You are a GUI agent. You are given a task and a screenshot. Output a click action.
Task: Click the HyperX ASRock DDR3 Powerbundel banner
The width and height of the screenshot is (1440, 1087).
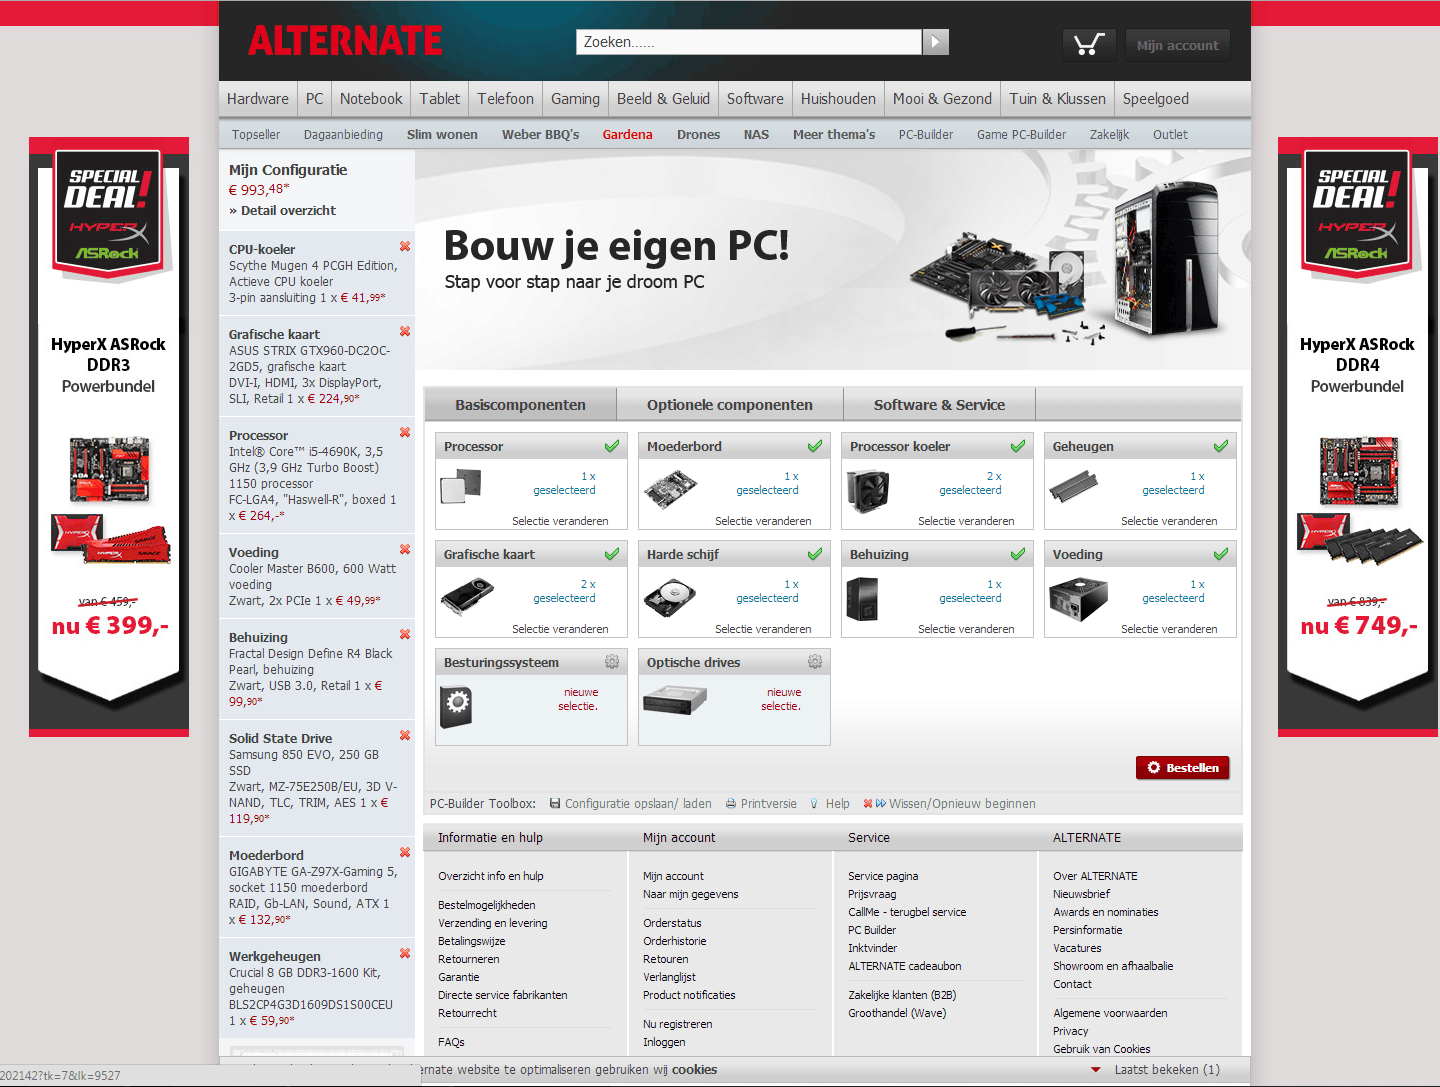(109, 437)
